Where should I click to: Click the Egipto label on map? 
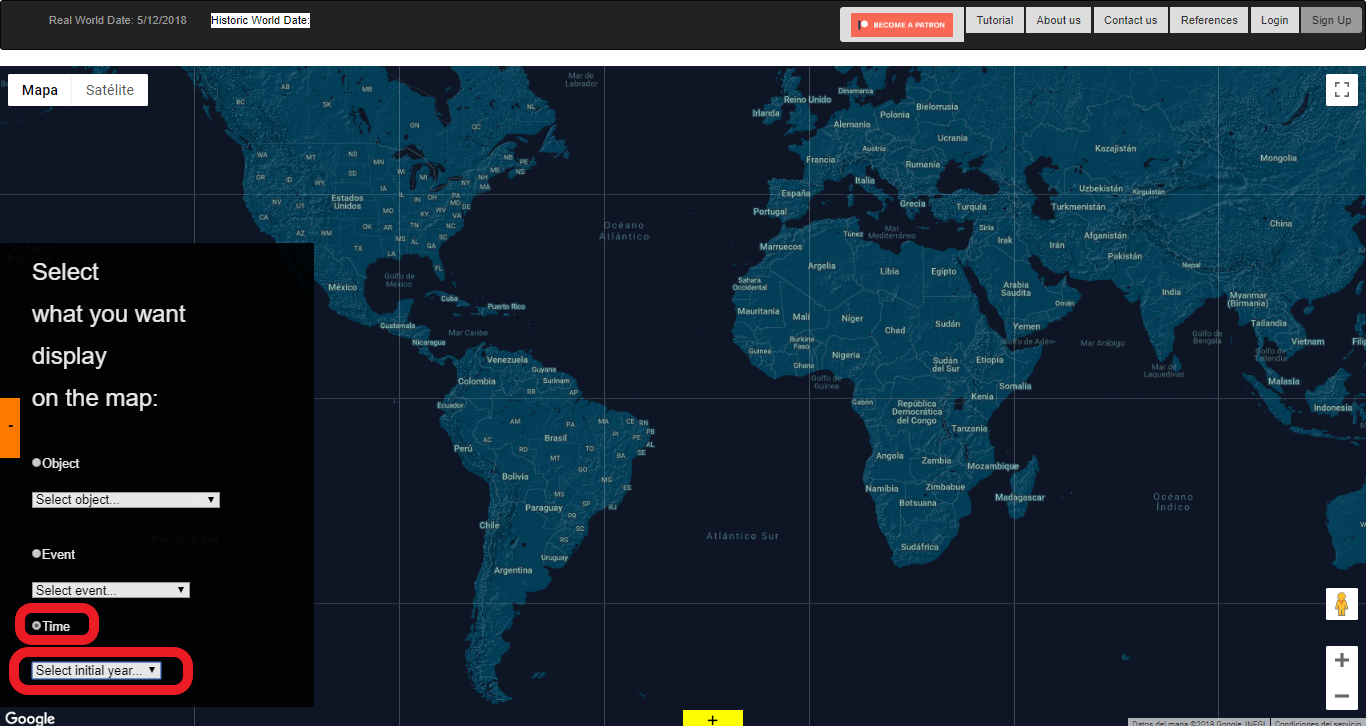pyautogui.click(x=944, y=271)
